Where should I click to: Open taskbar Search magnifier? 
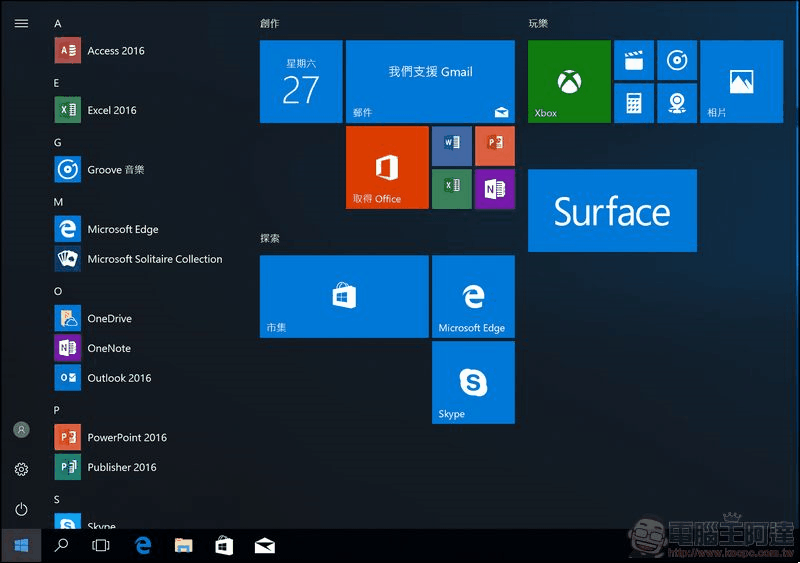(61, 546)
